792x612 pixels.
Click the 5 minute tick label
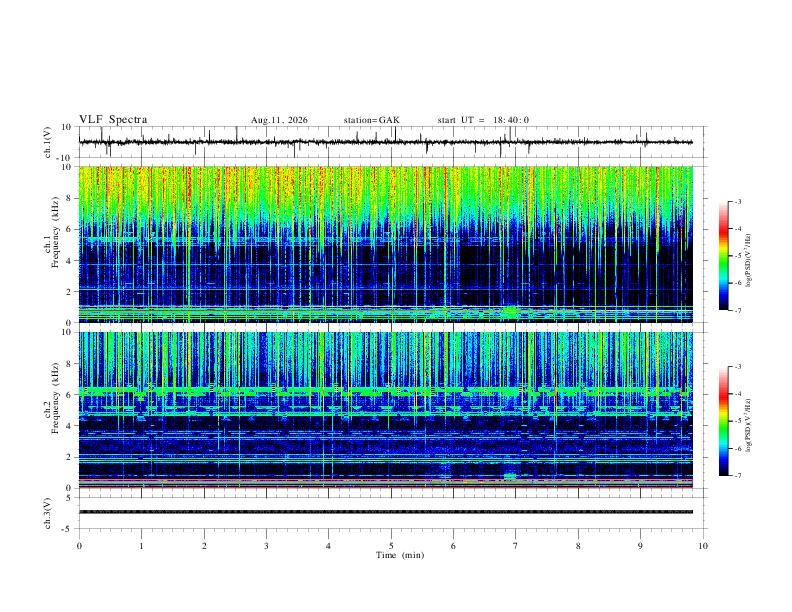[391, 546]
